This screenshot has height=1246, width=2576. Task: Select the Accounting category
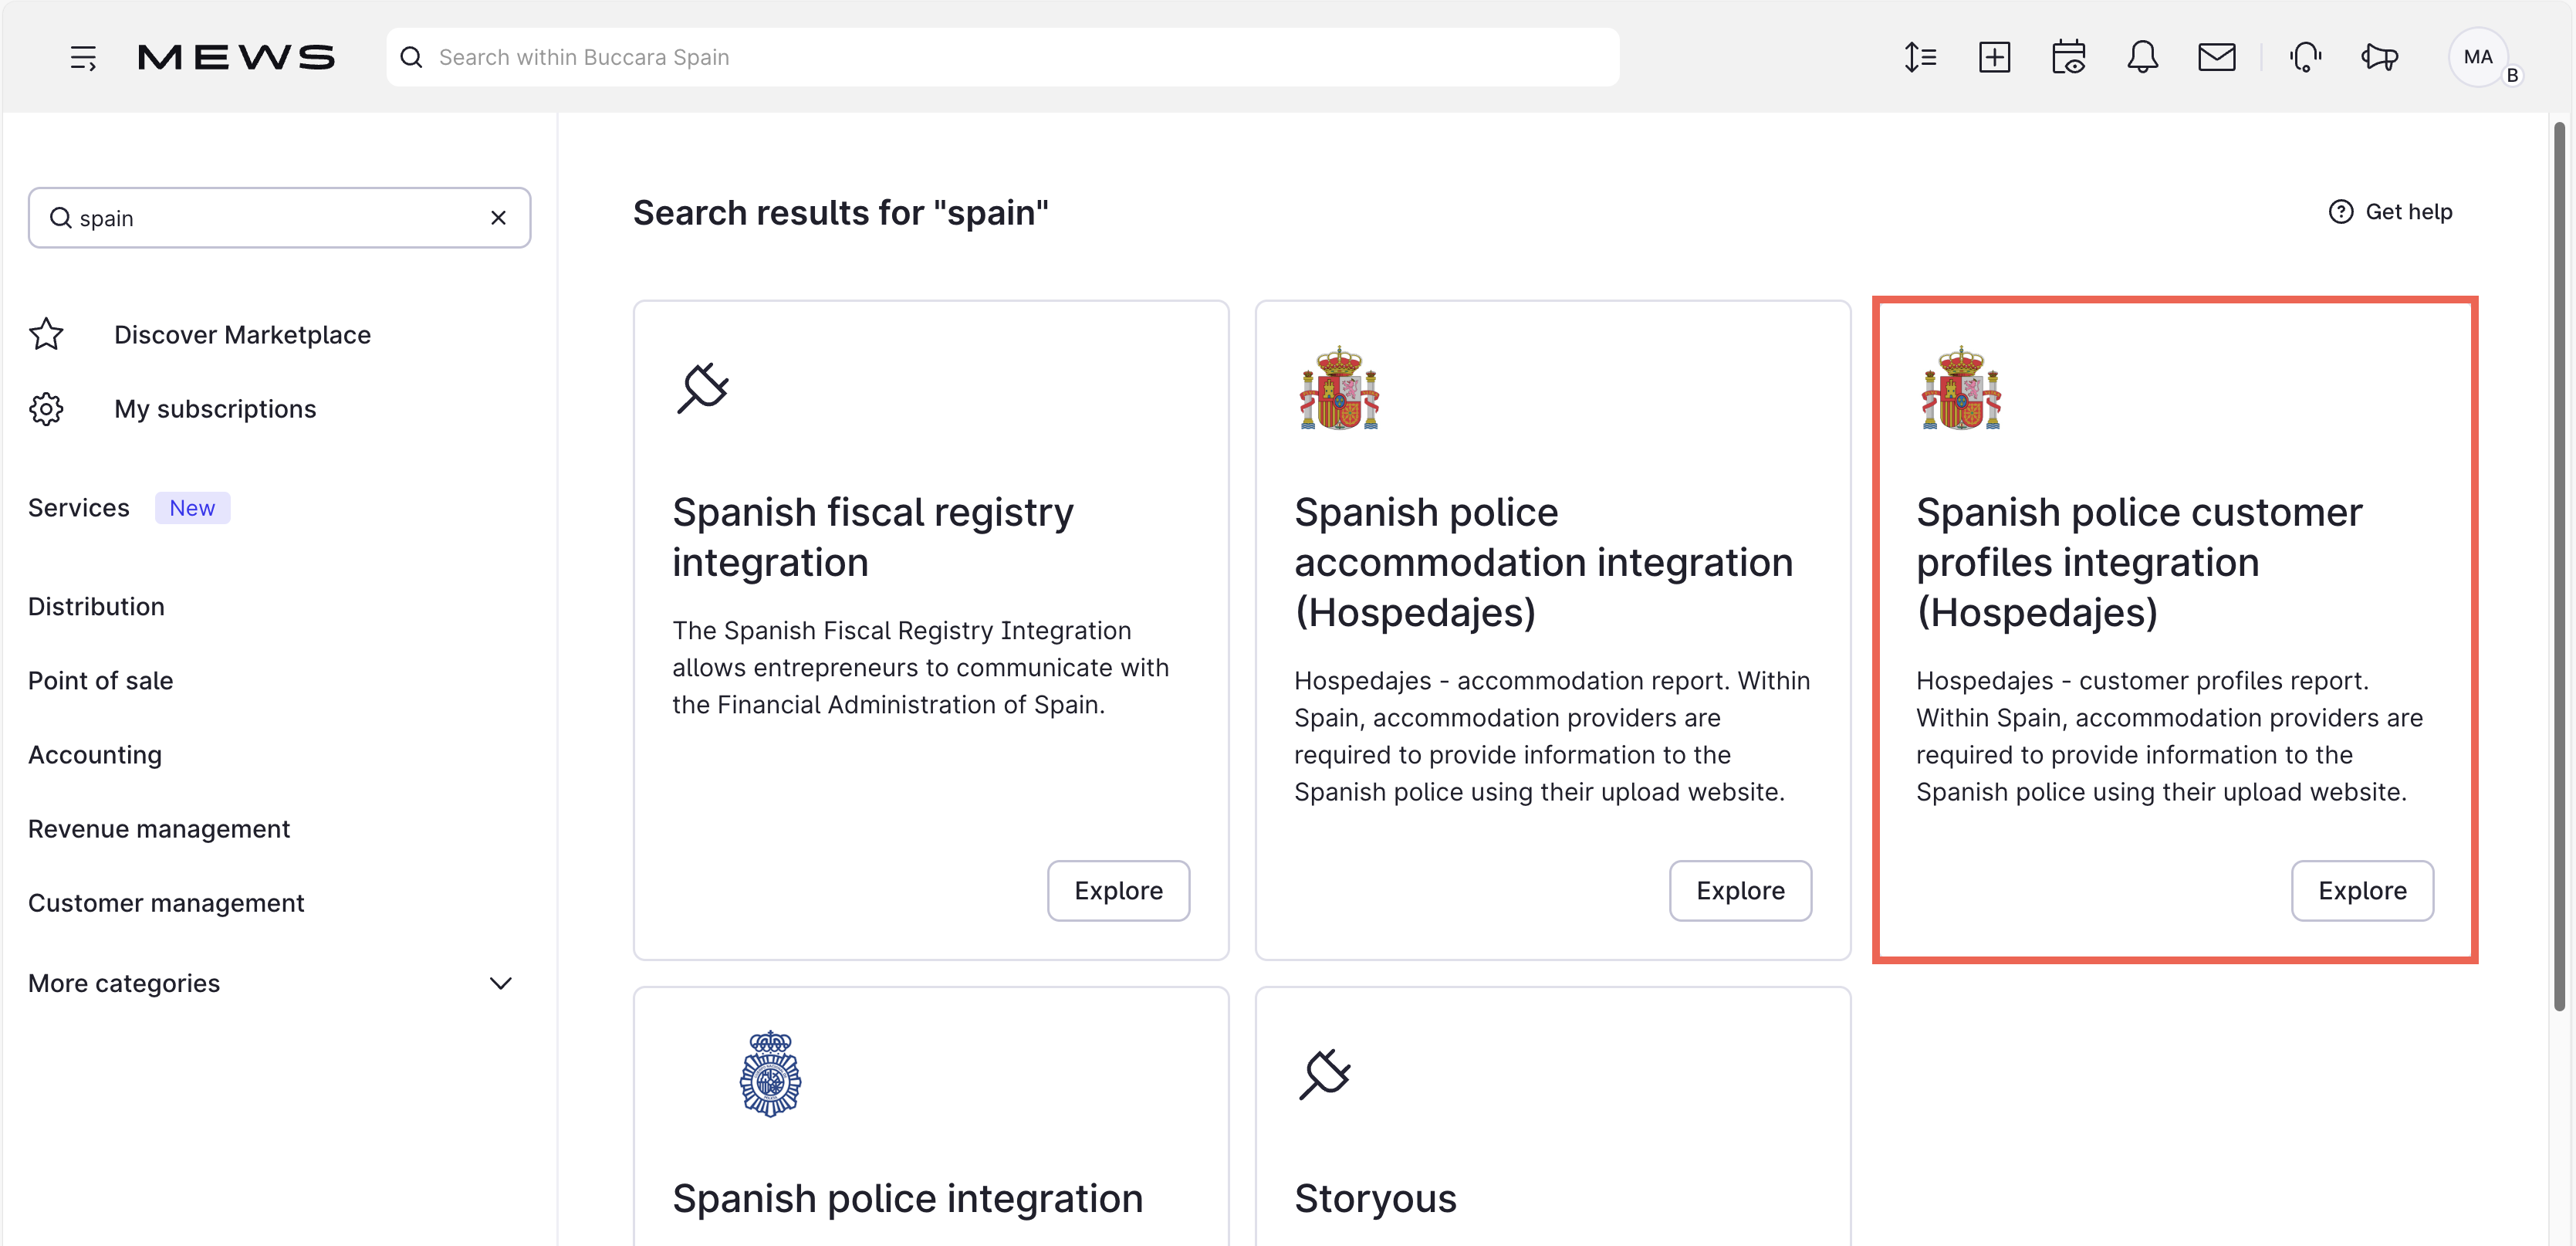95,755
